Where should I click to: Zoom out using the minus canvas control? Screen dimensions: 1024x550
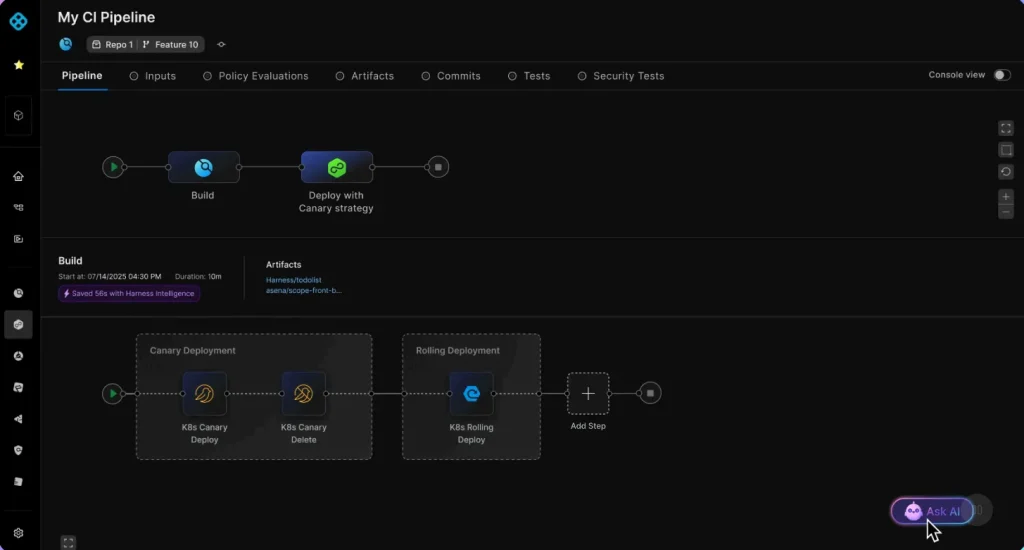[1006, 212]
